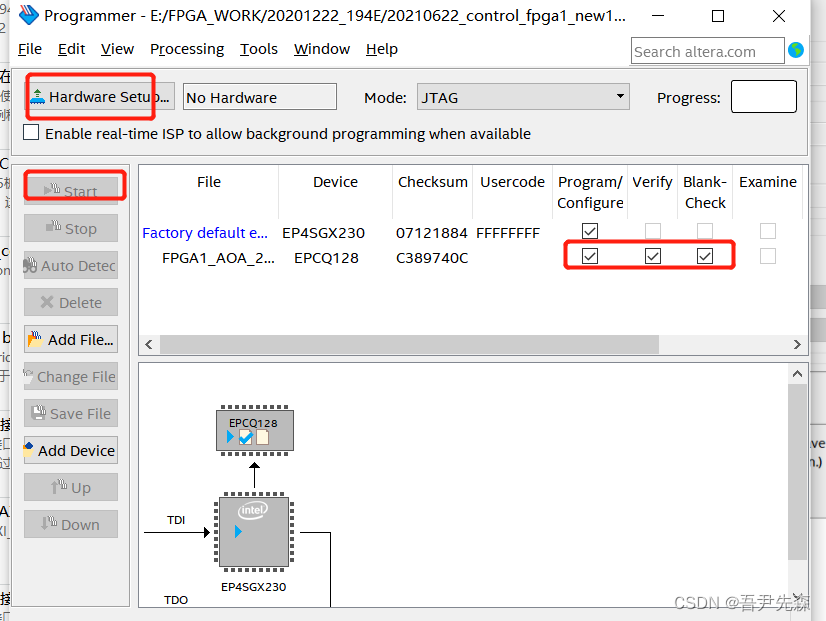
Task: Click the No Hardware field
Action: tap(260, 97)
